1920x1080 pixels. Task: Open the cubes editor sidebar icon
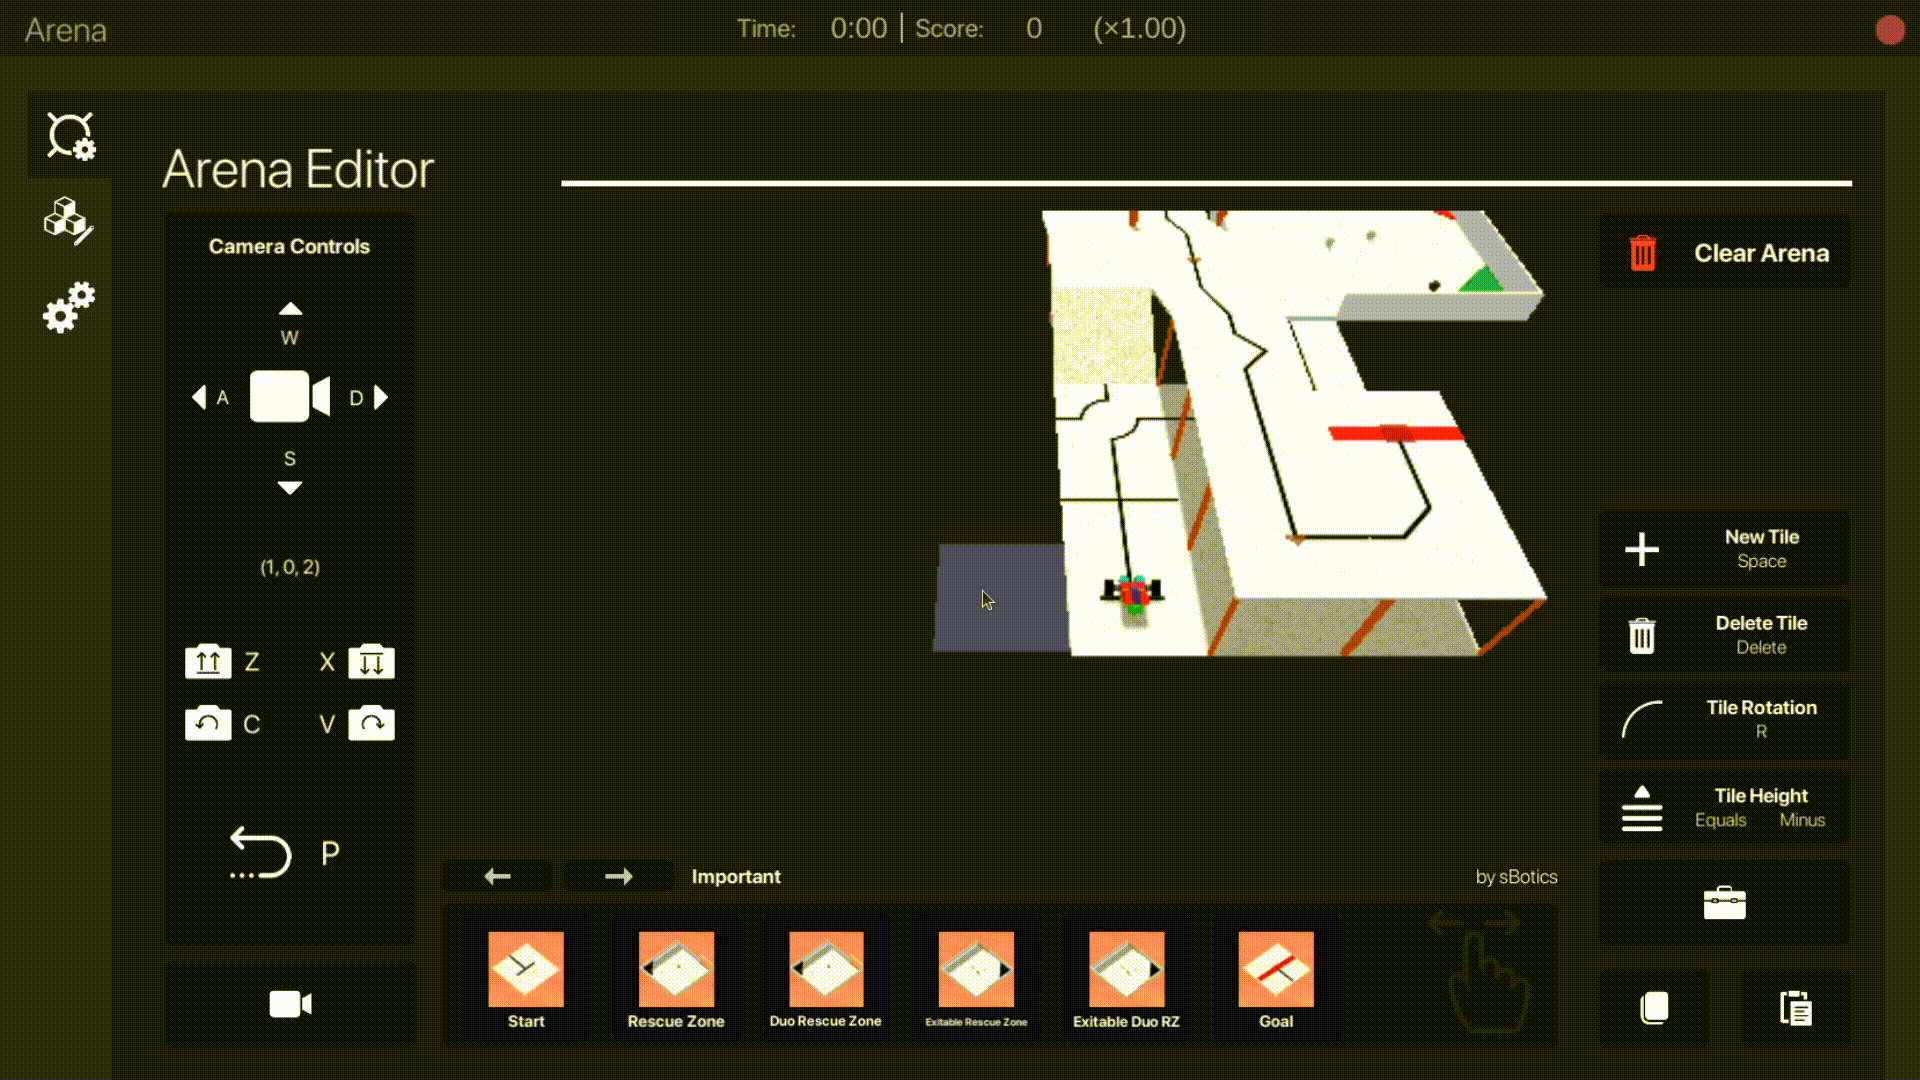pos(68,220)
